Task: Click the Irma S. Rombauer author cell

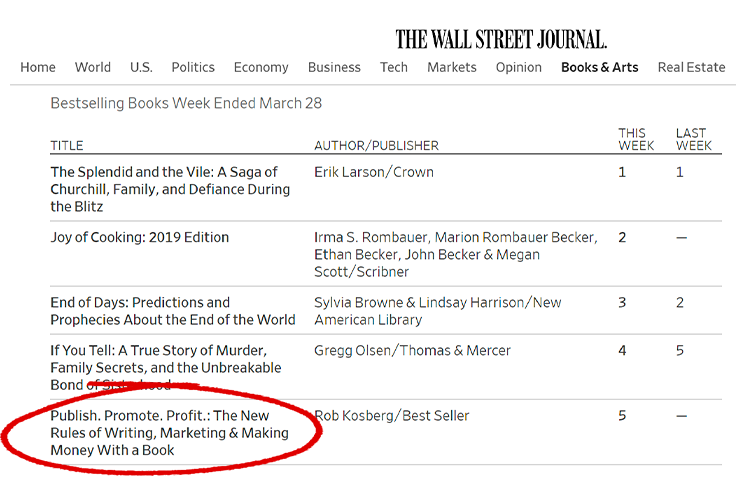Action: click(456, 254)
